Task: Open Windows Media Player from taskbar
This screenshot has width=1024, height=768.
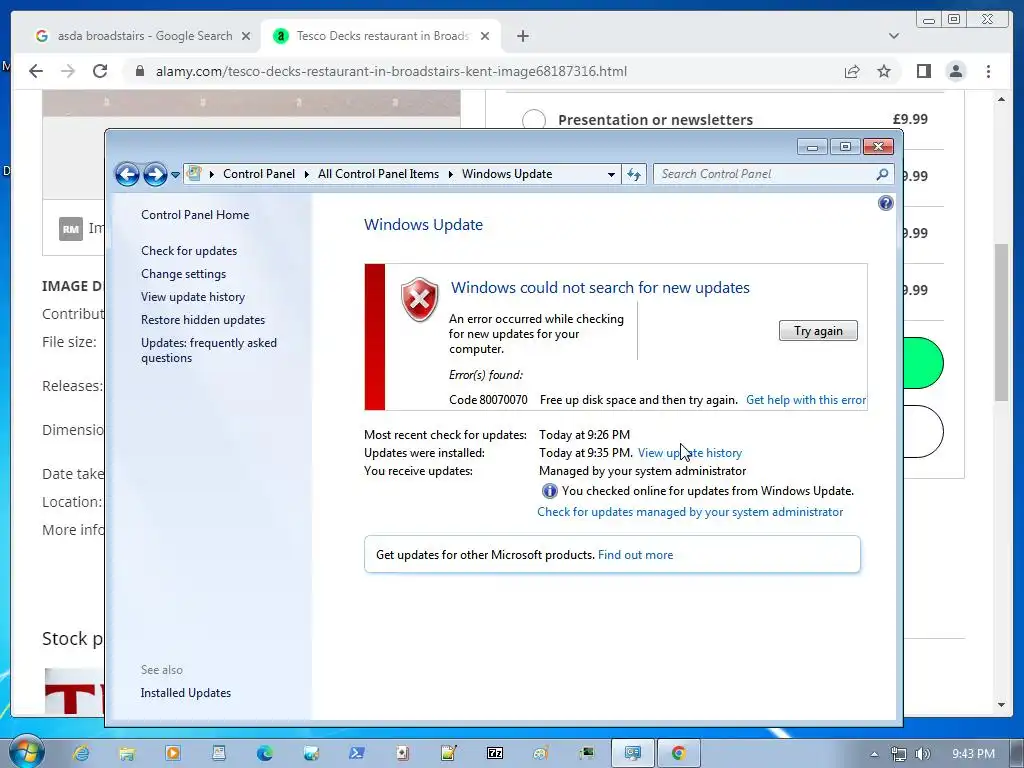Action: (x=172, y=753)
